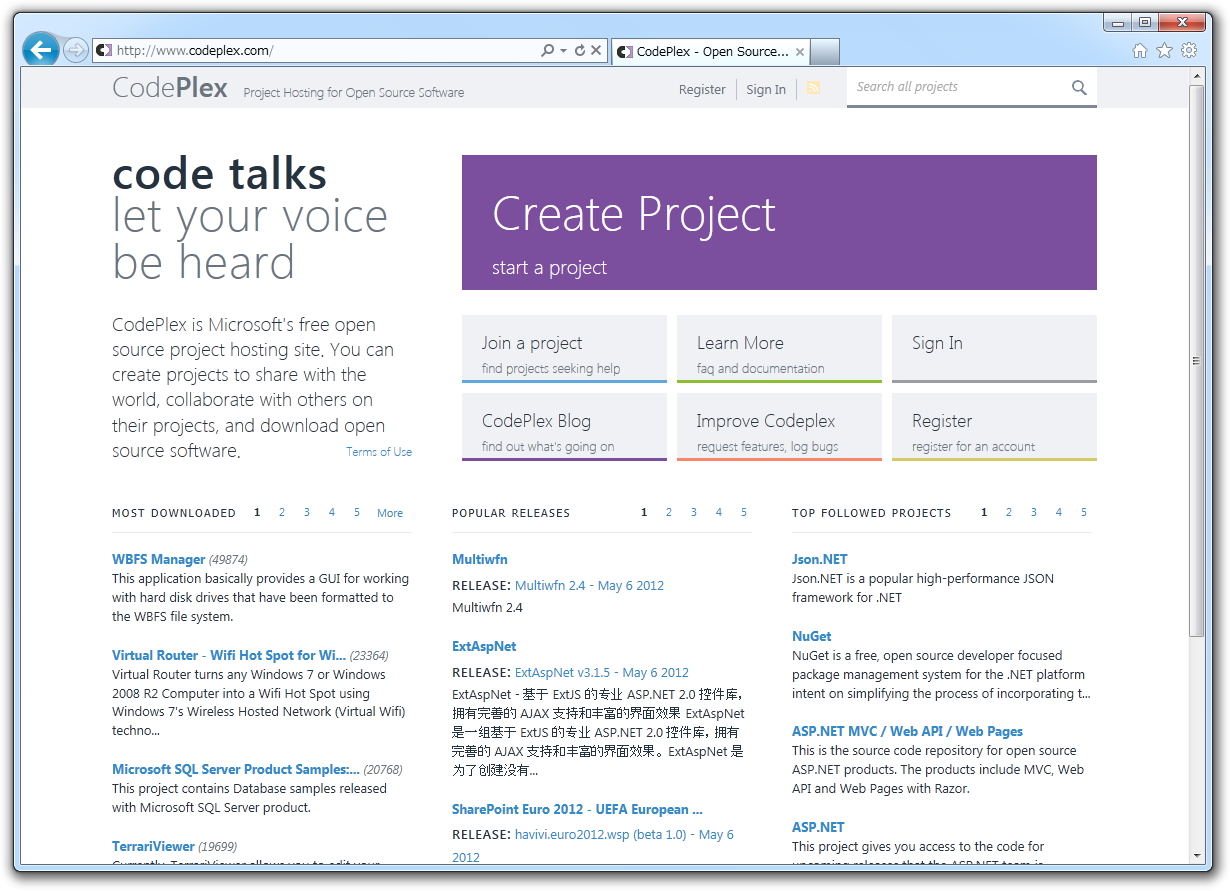Screen dimensions: 1230x891
Task: Open the Join a project tile
Action: (564, 349)
